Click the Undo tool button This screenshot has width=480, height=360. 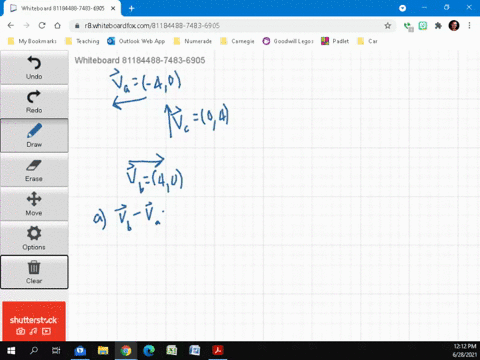pyautogui.click(x=34, y=68)
